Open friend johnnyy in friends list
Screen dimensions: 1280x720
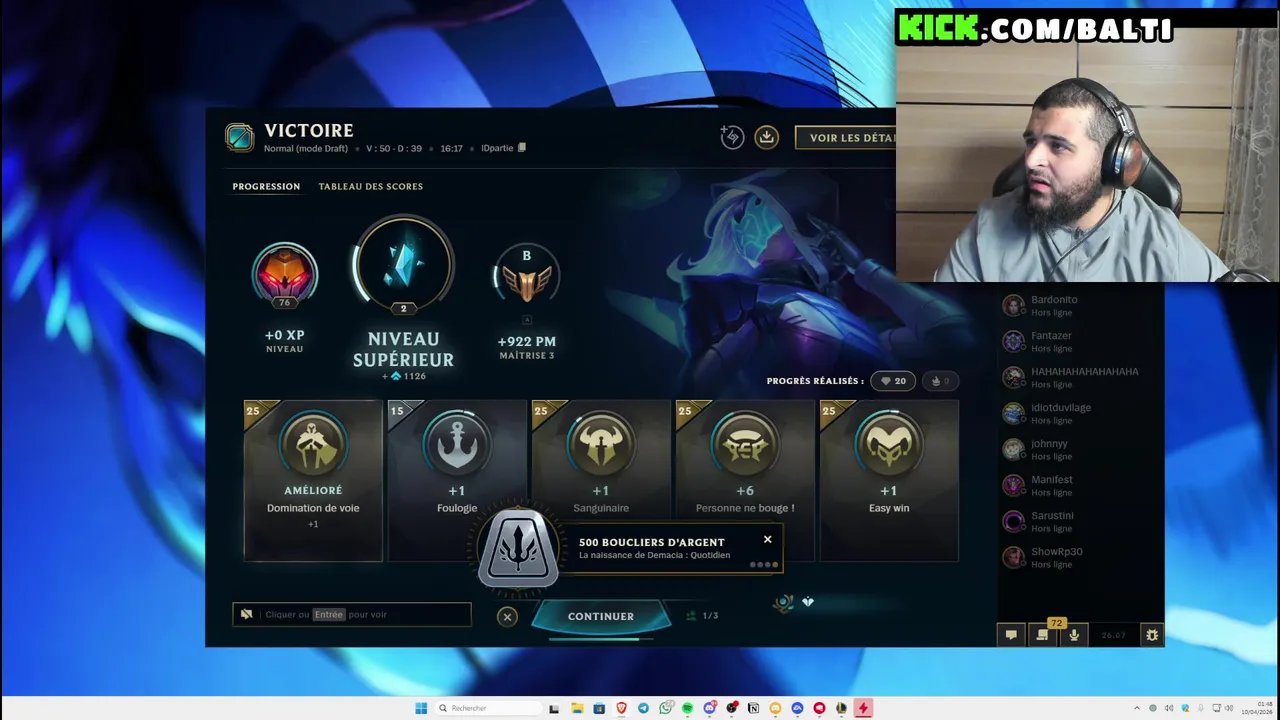1081,449
